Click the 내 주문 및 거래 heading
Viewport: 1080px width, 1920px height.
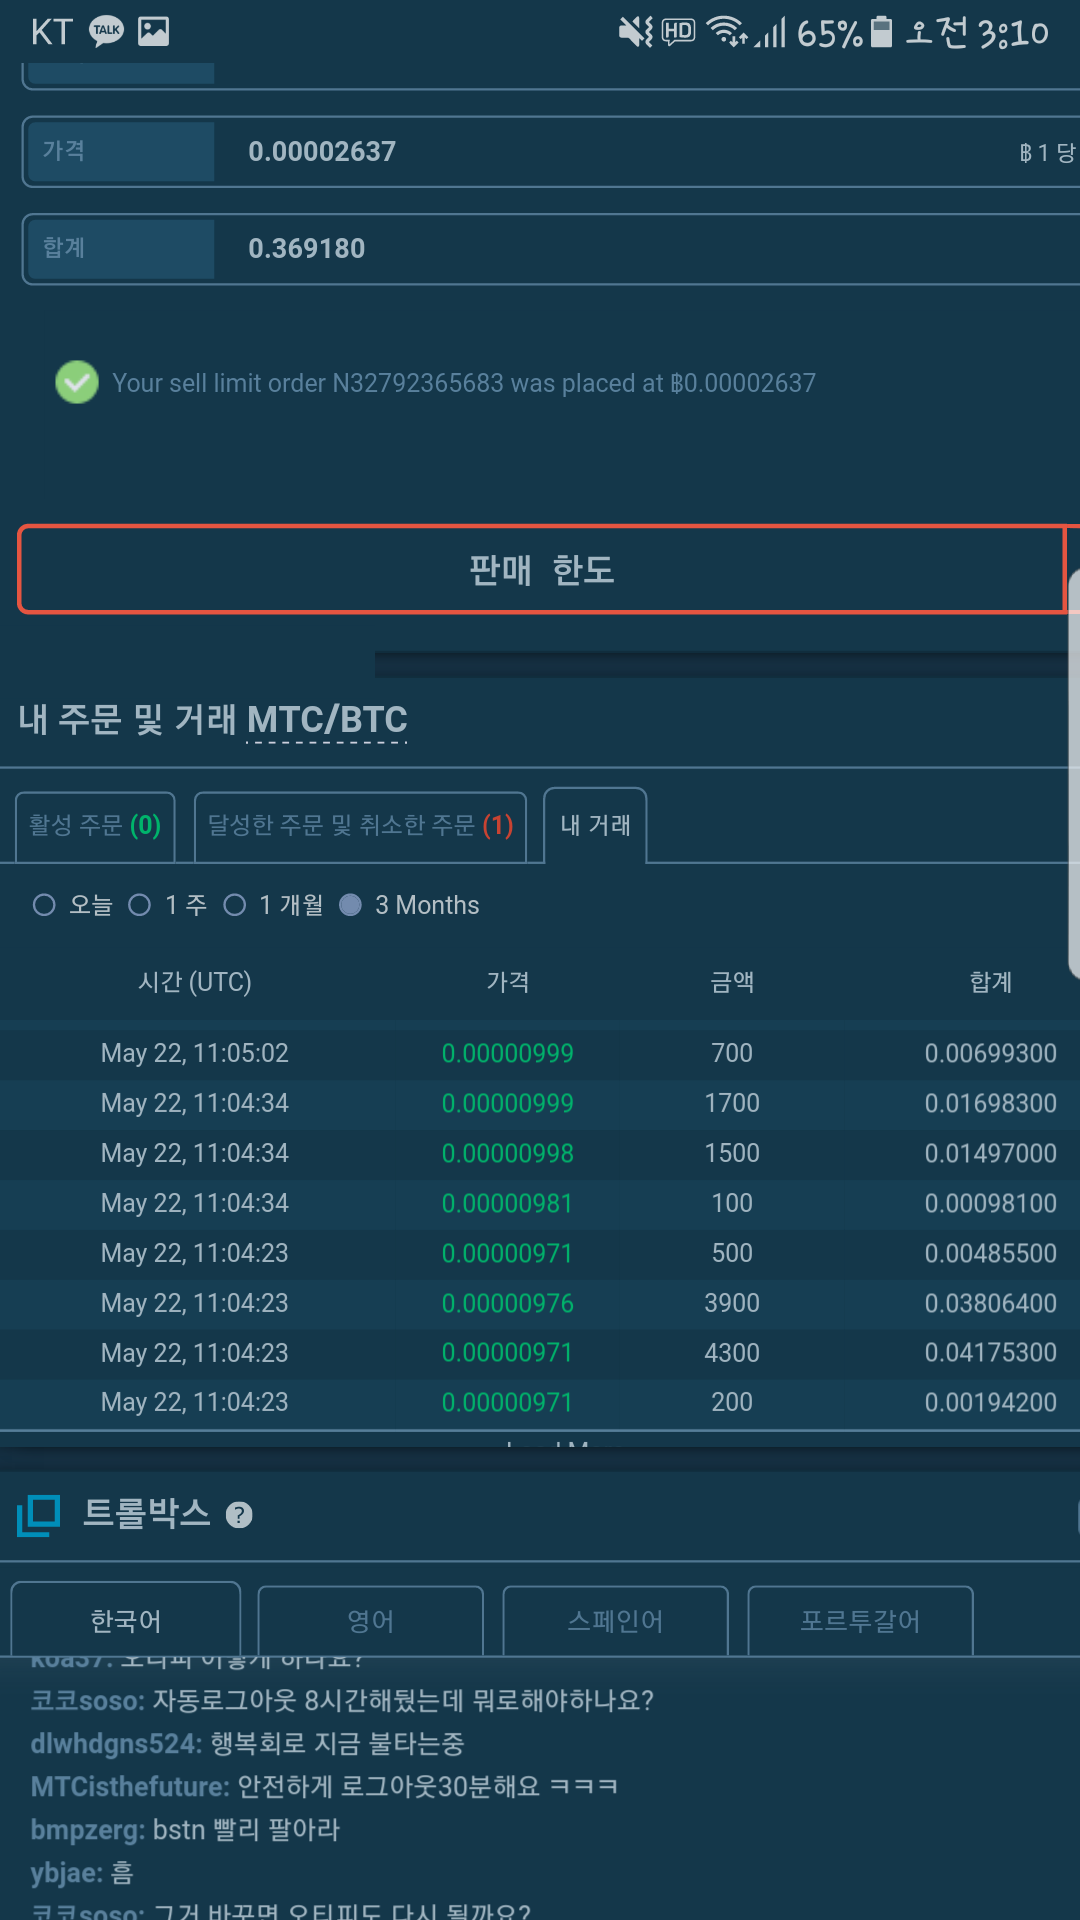pos(128,720)
